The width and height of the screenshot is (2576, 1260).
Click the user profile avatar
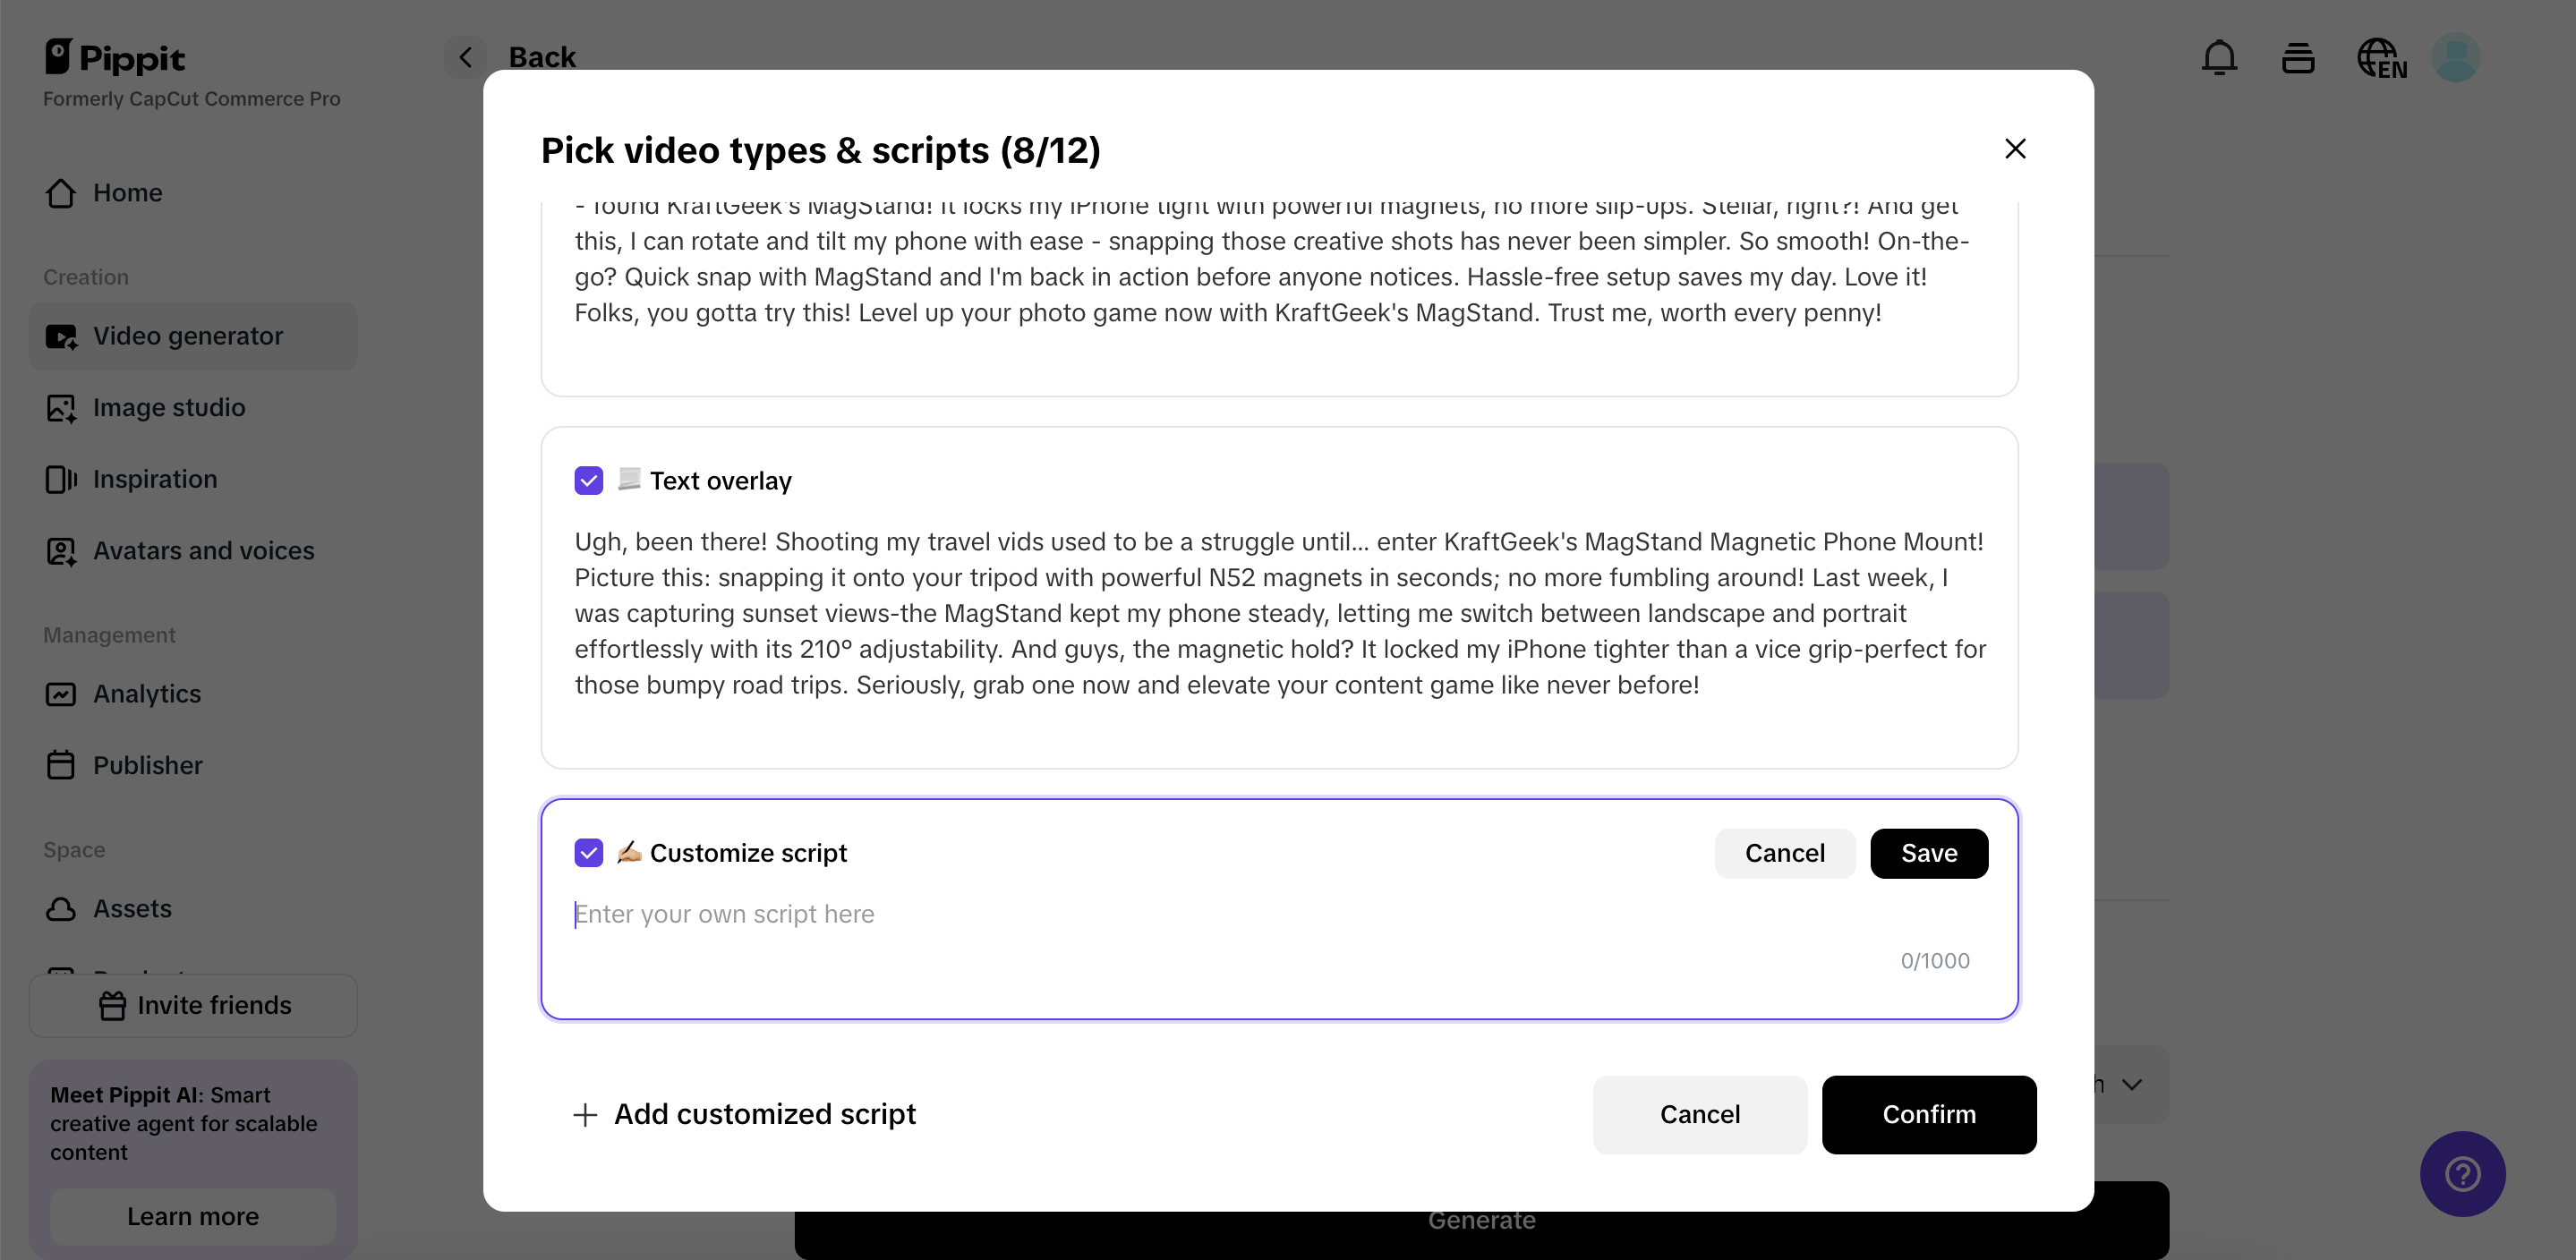[2455, 58]
